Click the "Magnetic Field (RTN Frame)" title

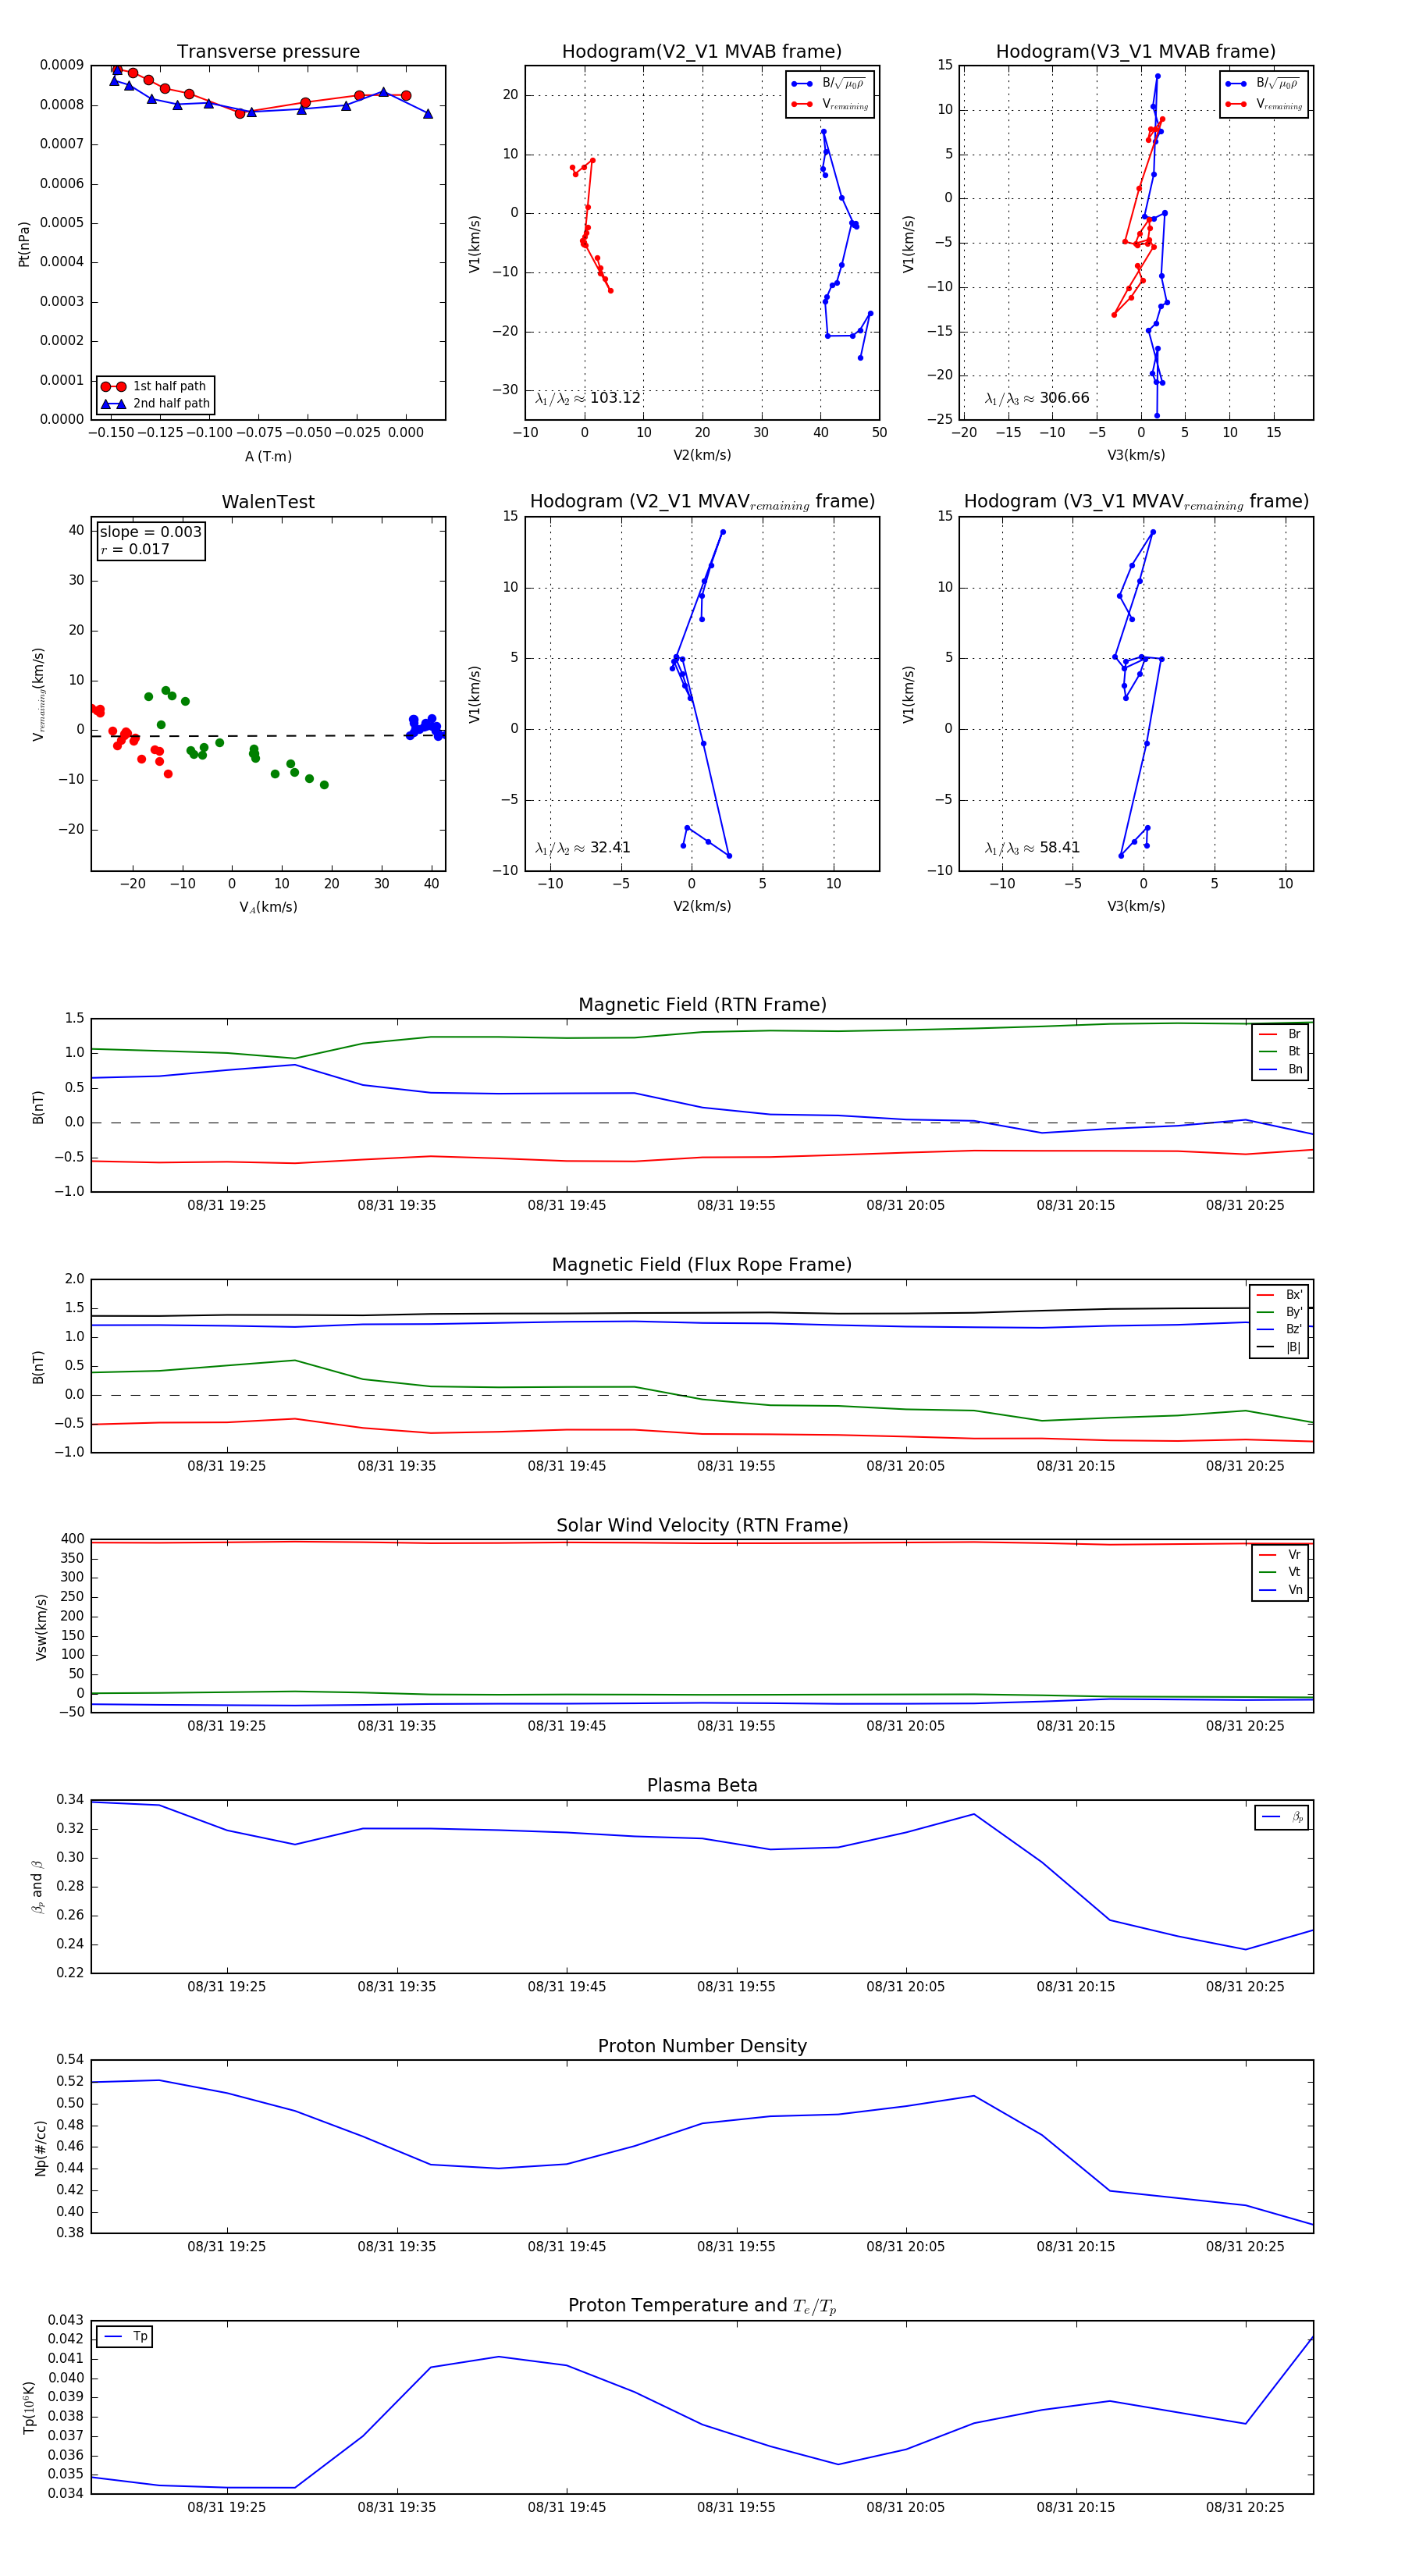(702, 1005)
